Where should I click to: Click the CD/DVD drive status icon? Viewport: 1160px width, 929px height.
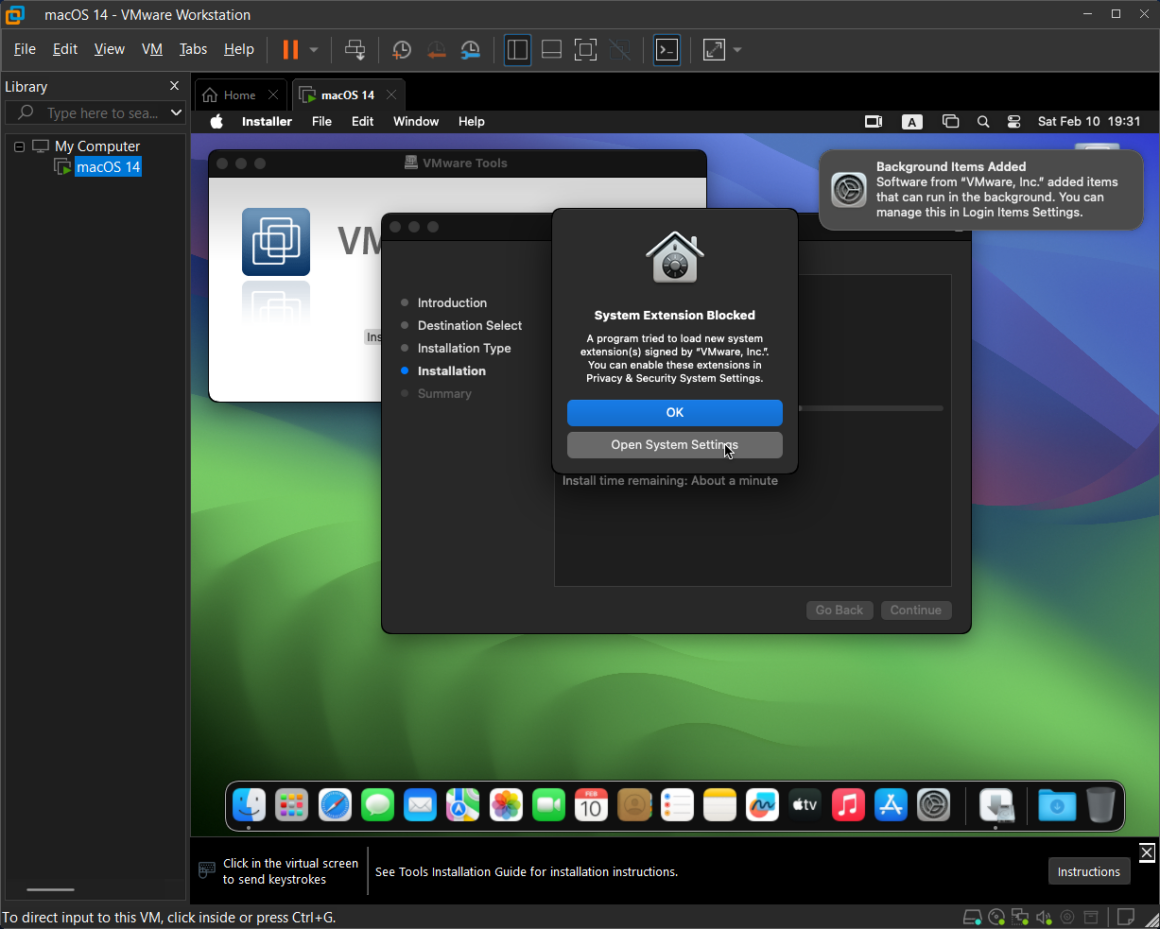coord(997,918)
